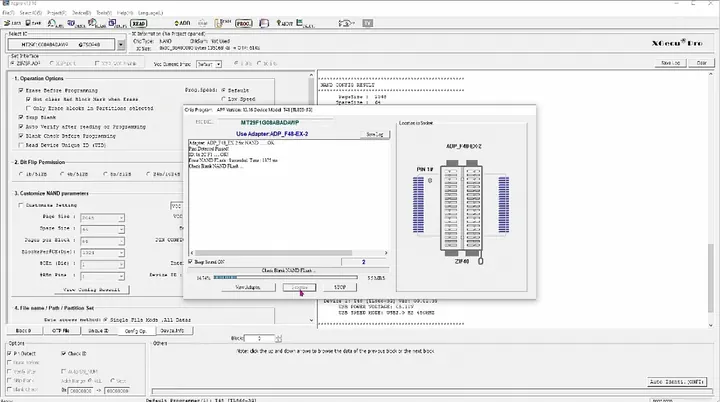Click the Block number stepper arrows

click(x=278, y=339)
